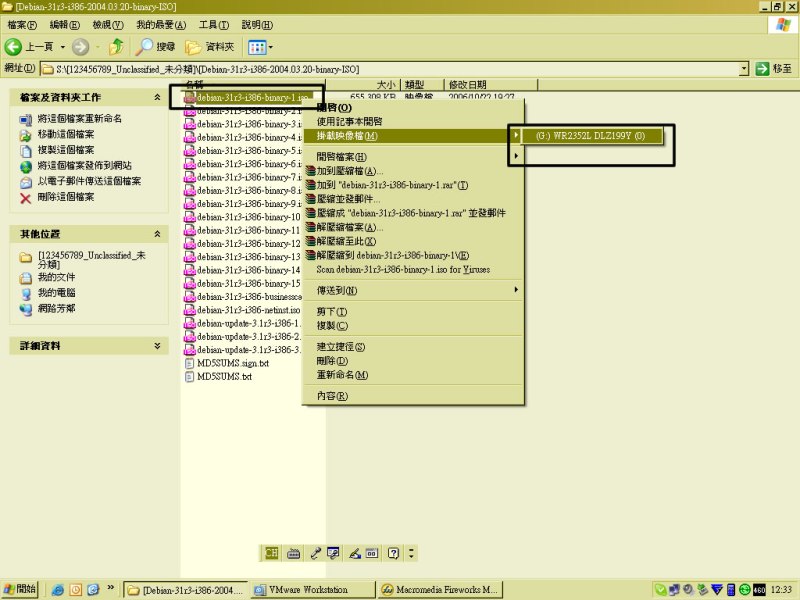Select the debian-31r3-i386-netinst.iso file
The width and height of the screenshot is (800, 600).
[242, 310]
